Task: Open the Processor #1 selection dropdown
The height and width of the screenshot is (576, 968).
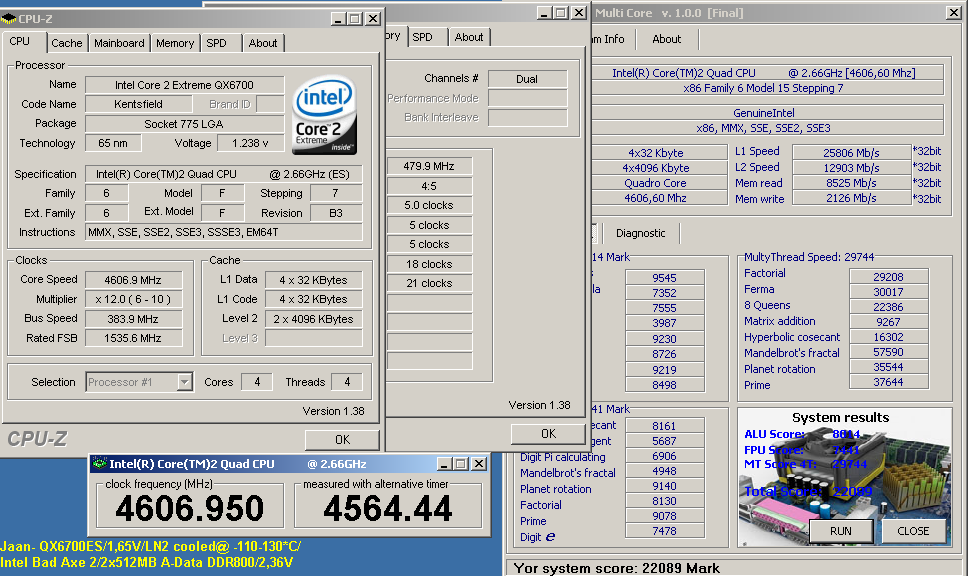Action: pos(185,382)
